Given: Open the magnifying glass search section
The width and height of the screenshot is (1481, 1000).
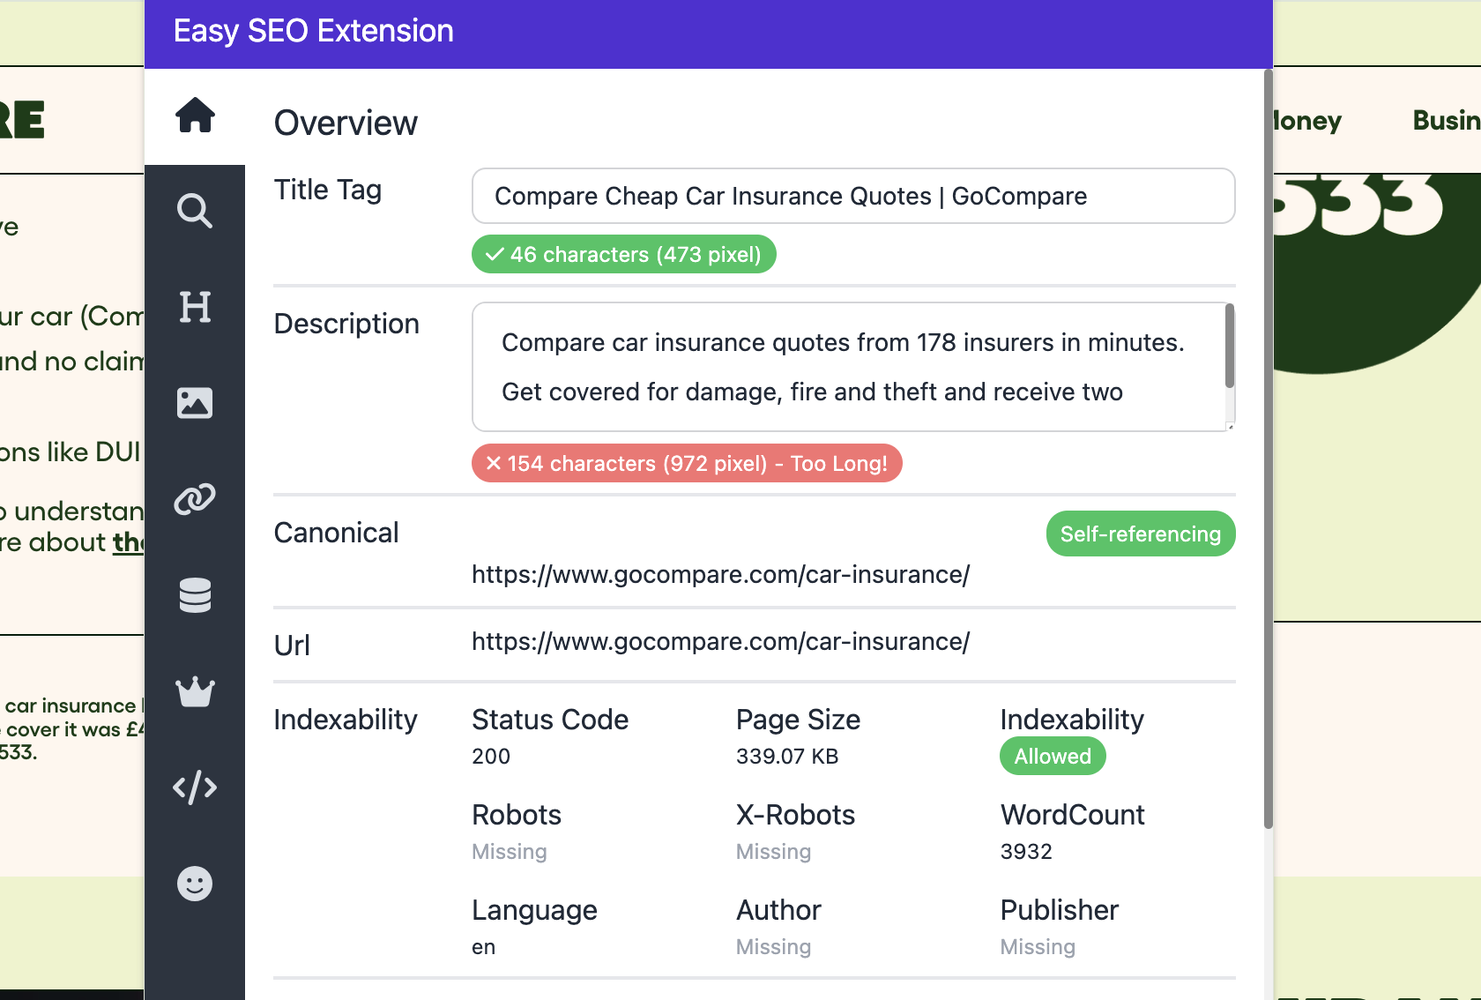Looking at the screenshot, I should (x=195, y=211).
